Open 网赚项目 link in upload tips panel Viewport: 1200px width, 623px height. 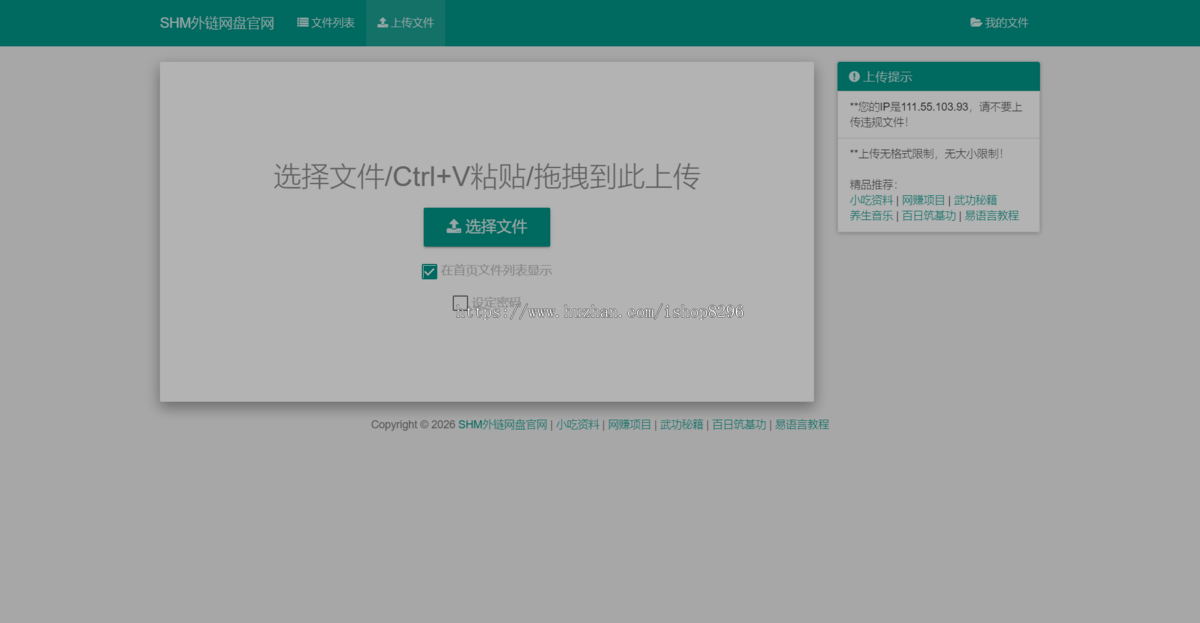point(923,200)
